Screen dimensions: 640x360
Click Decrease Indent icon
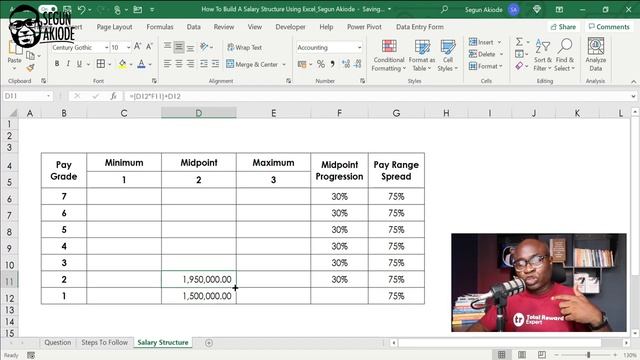point(204,64)
